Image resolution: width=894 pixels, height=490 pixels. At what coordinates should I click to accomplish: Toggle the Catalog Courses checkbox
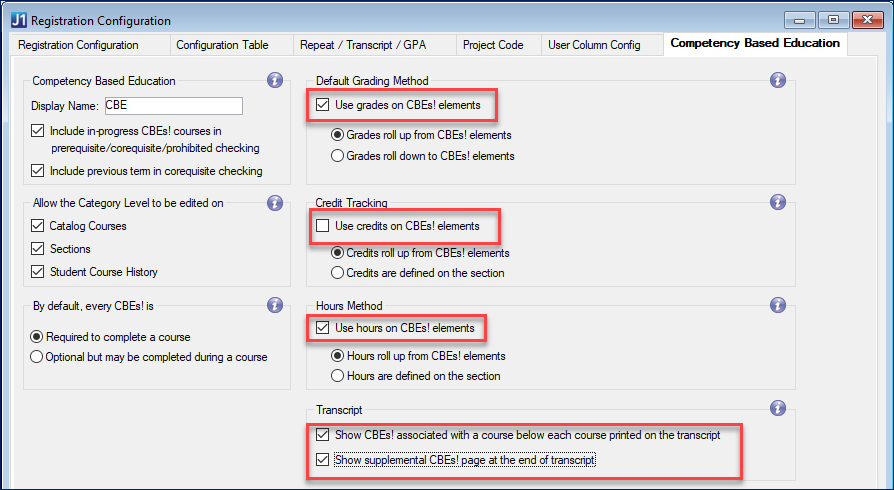39,226
